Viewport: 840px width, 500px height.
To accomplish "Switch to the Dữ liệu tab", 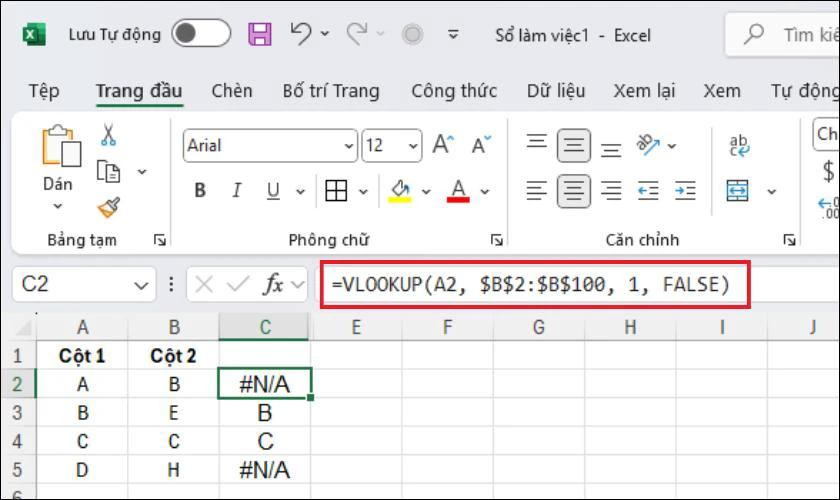I will click(556, 91).
